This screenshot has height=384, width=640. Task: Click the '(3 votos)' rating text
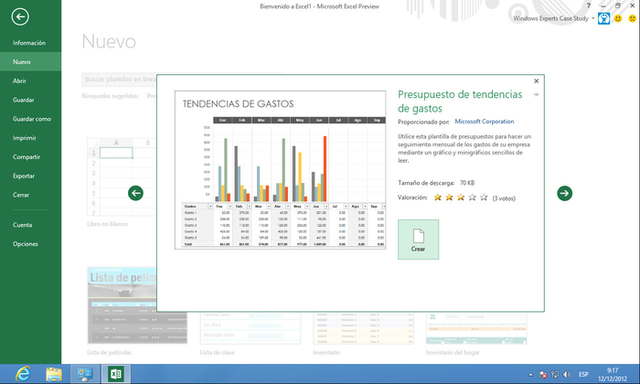[x=504, y=198]
